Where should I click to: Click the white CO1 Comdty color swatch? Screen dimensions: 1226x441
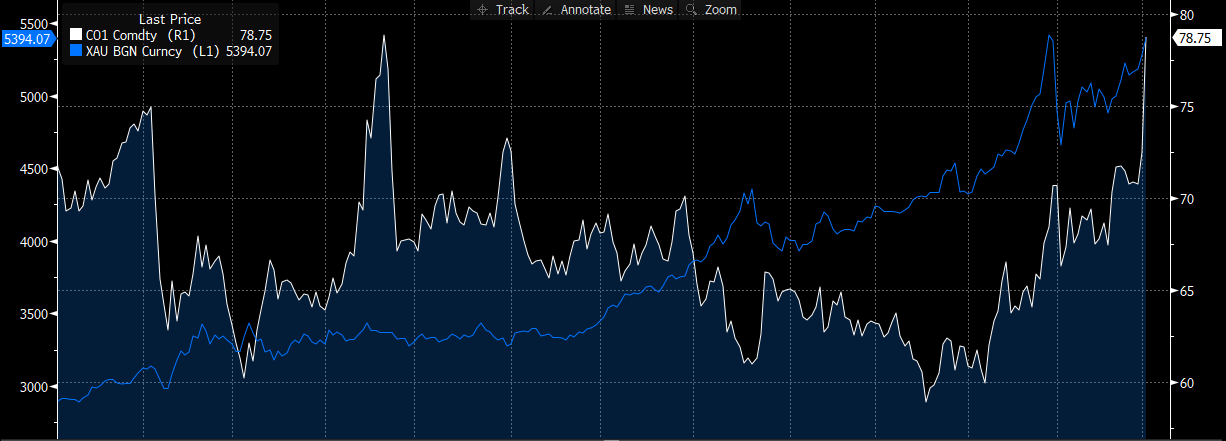click(76, 35)
